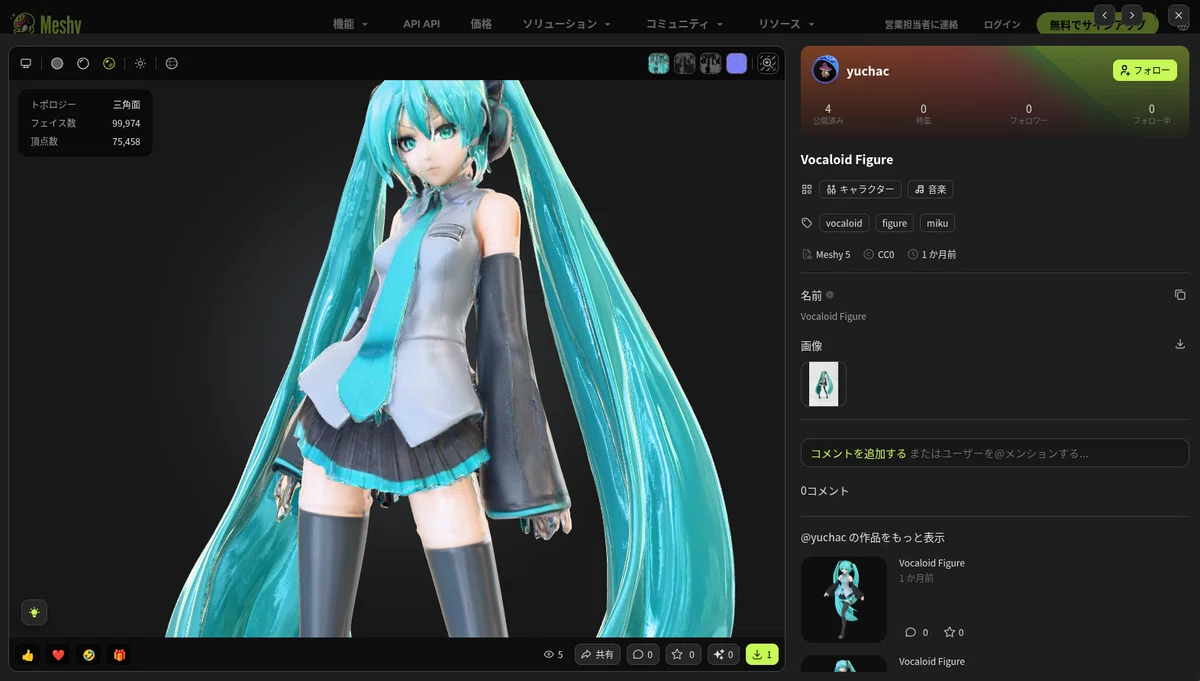Click comment icon on first related model
This screenshot has width=1200, height=681.
coord(910,632)
